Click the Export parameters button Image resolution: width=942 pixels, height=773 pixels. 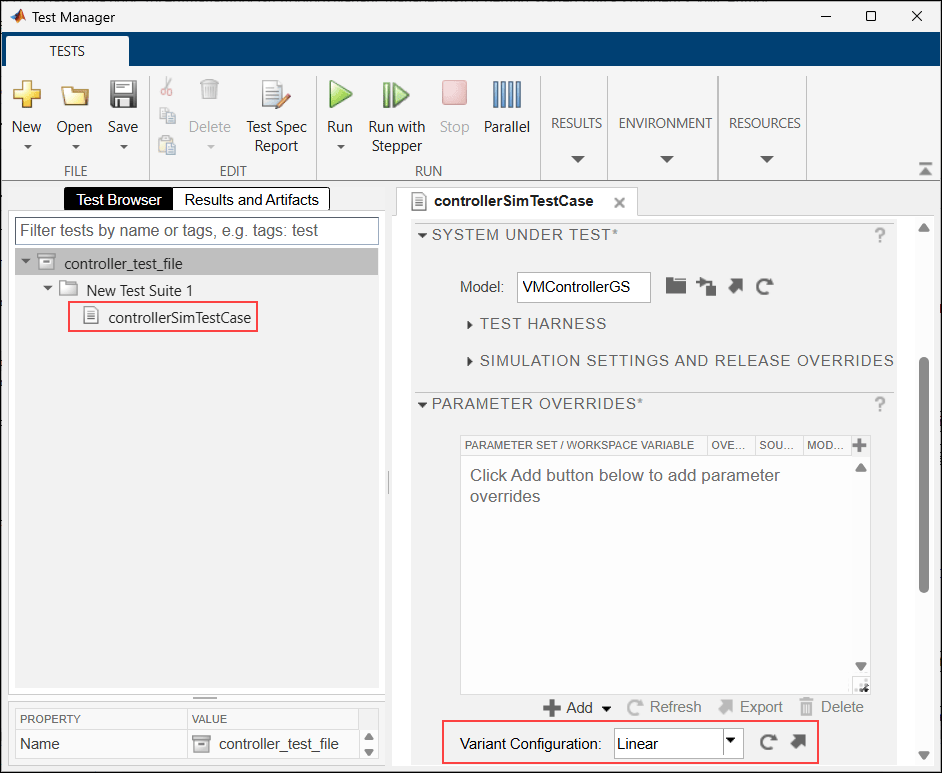(x=751, y=707)
